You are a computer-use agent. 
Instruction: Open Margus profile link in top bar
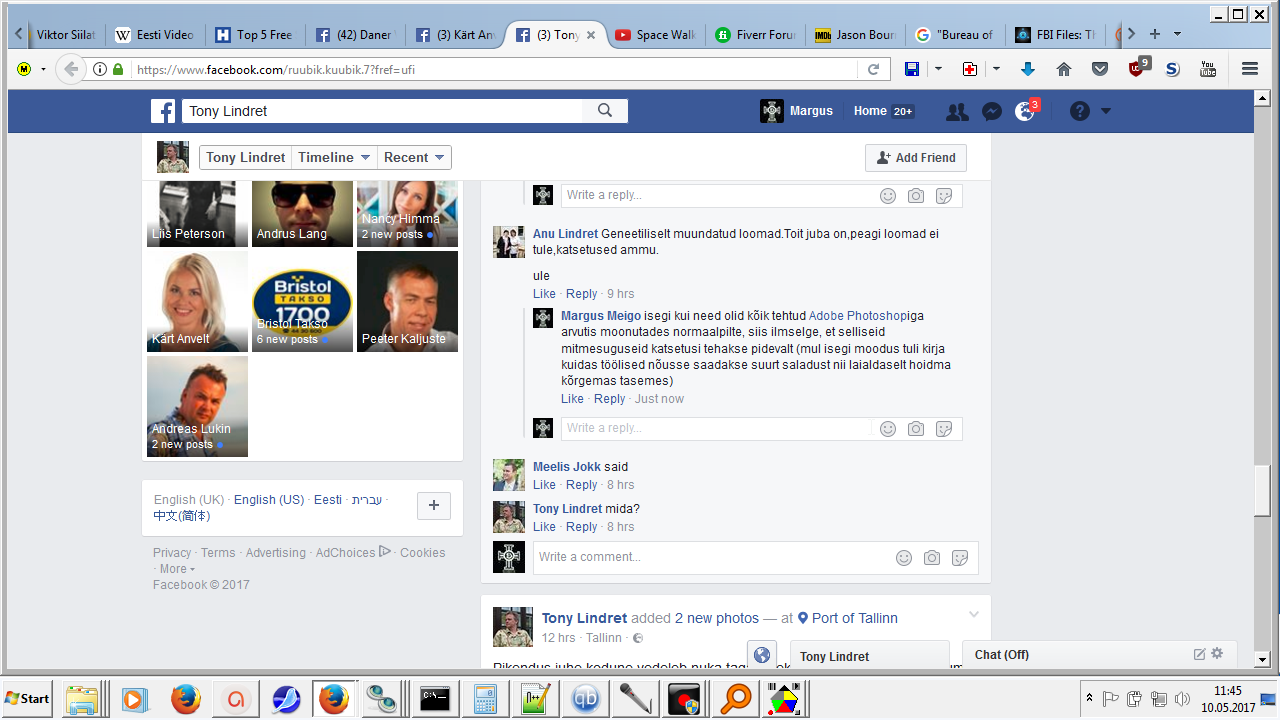pyautogui.click(x=797, y=111)
